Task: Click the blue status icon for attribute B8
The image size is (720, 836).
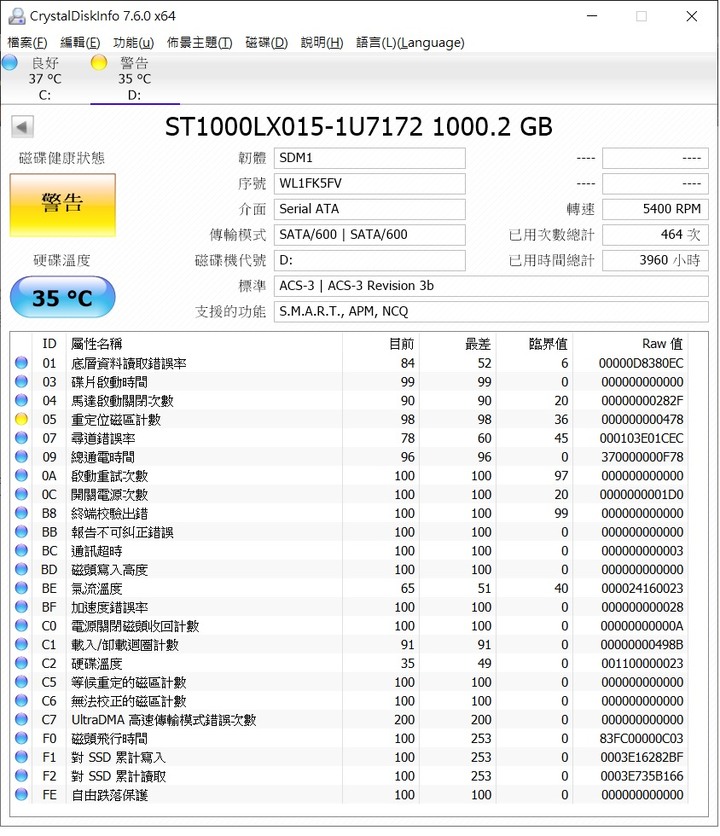Action: [21, 513]
